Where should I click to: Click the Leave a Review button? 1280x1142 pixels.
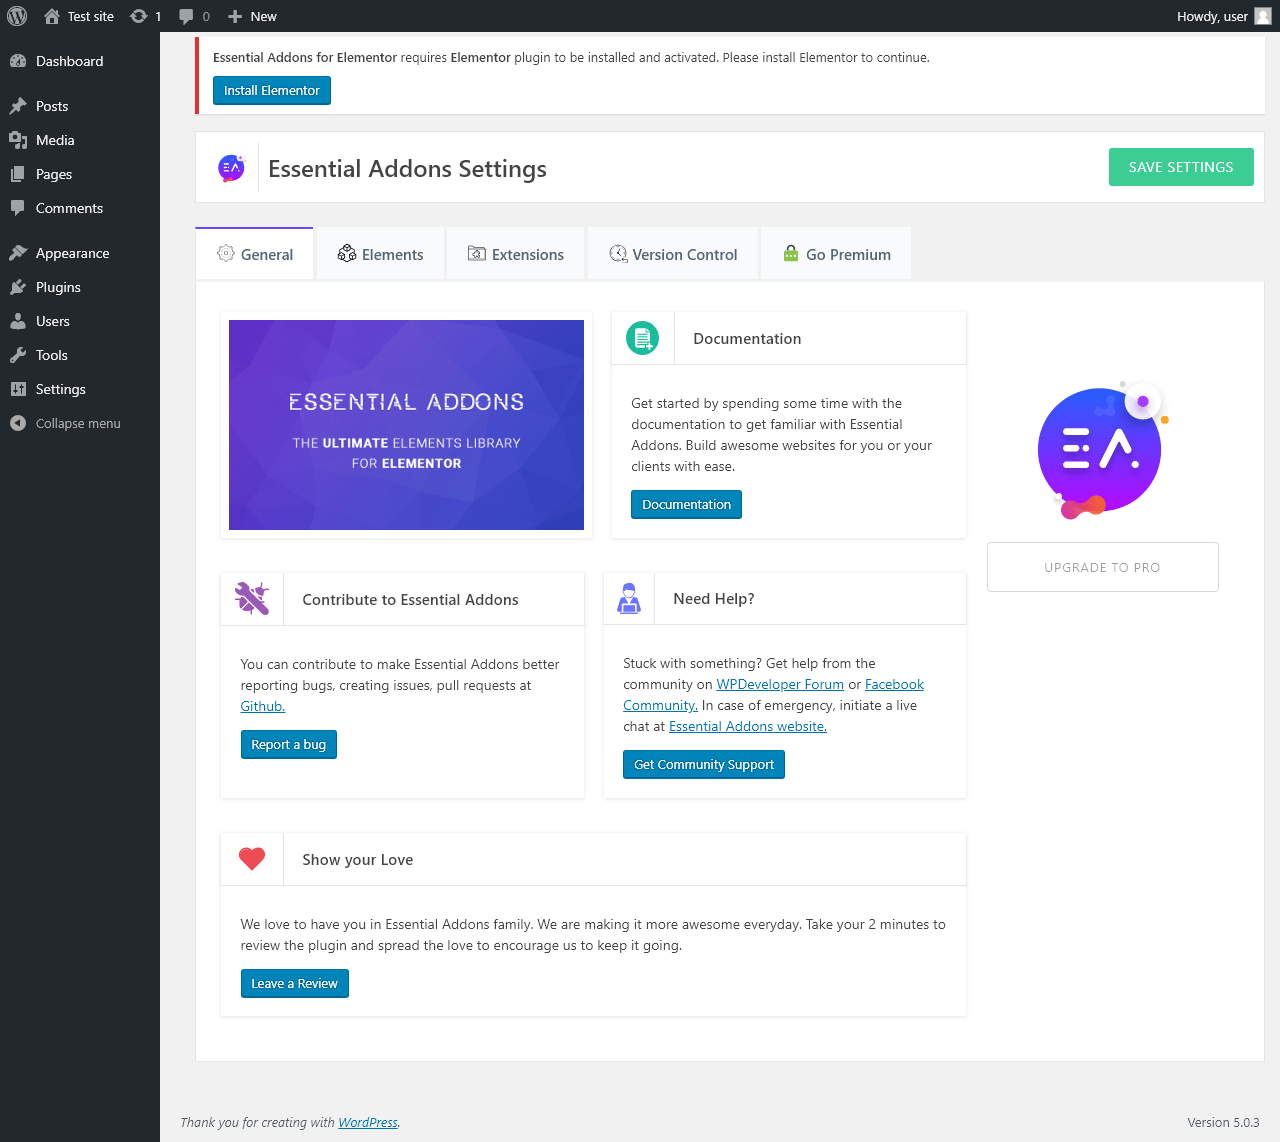click(295, 983)
